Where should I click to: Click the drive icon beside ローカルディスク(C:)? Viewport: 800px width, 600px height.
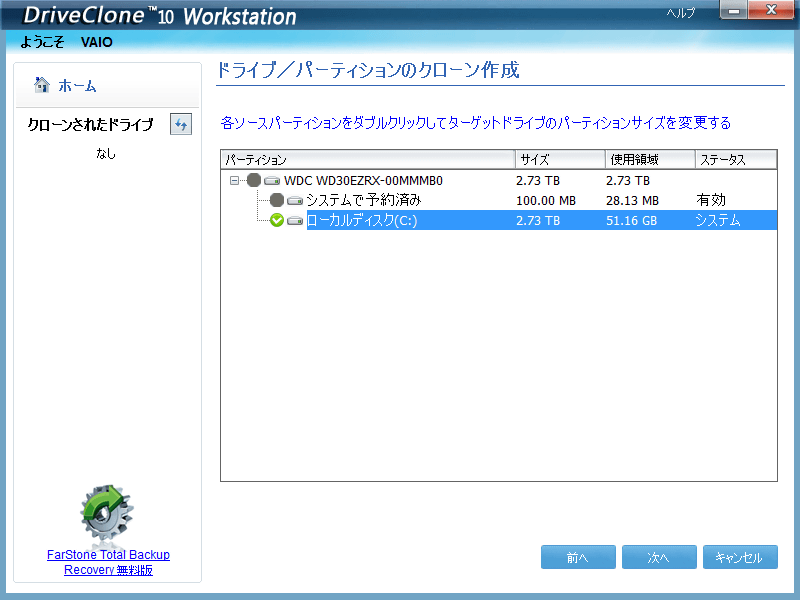[x=295, y=220]
